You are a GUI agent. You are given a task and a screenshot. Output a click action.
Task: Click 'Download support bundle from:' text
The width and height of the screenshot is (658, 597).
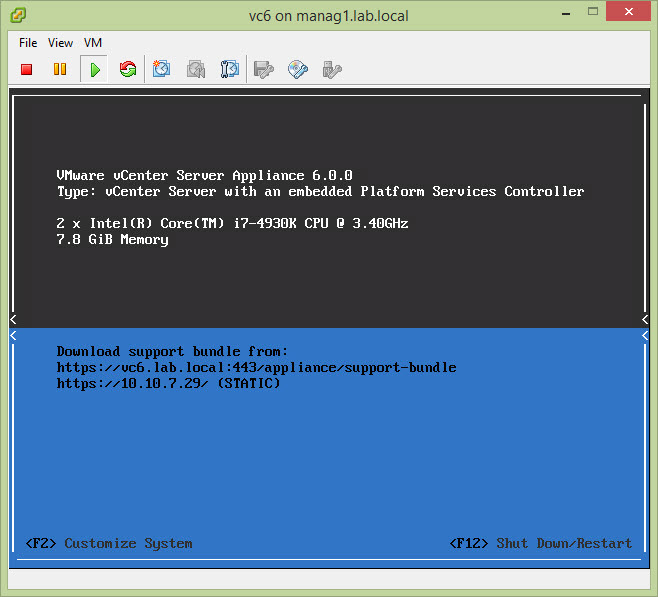[x=172, y=351]
